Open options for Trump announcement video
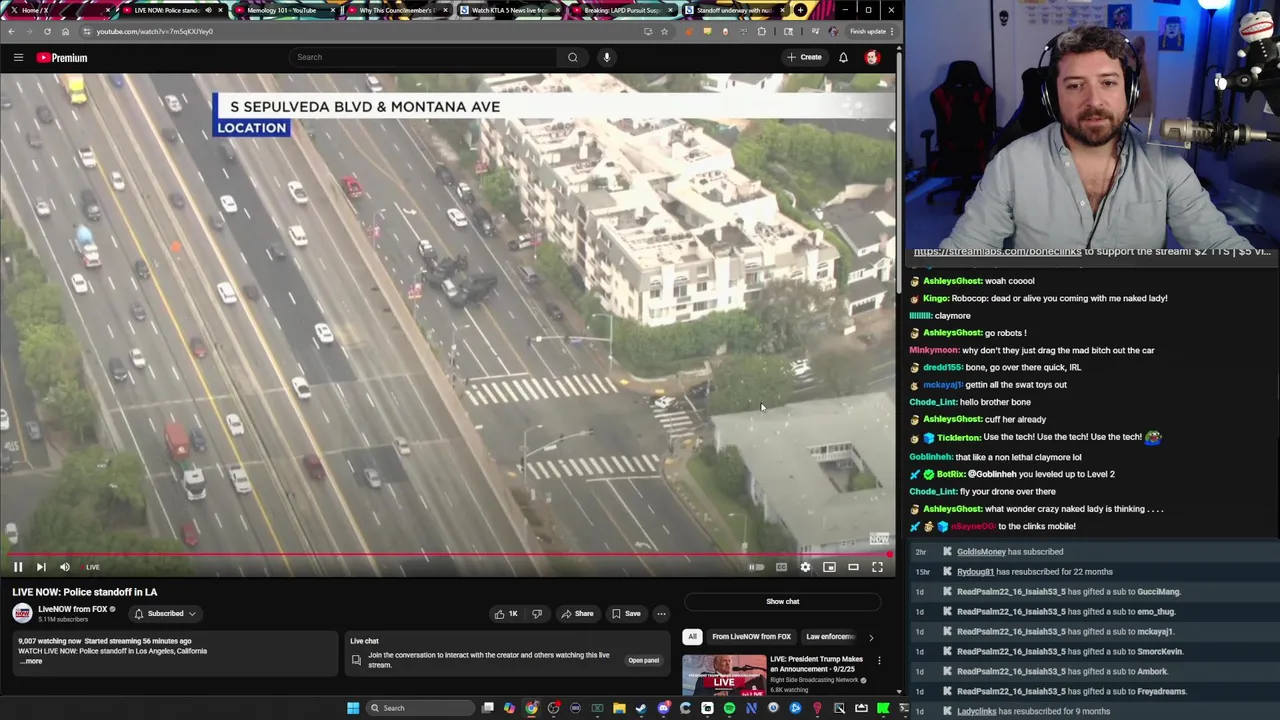 (879, 661)
